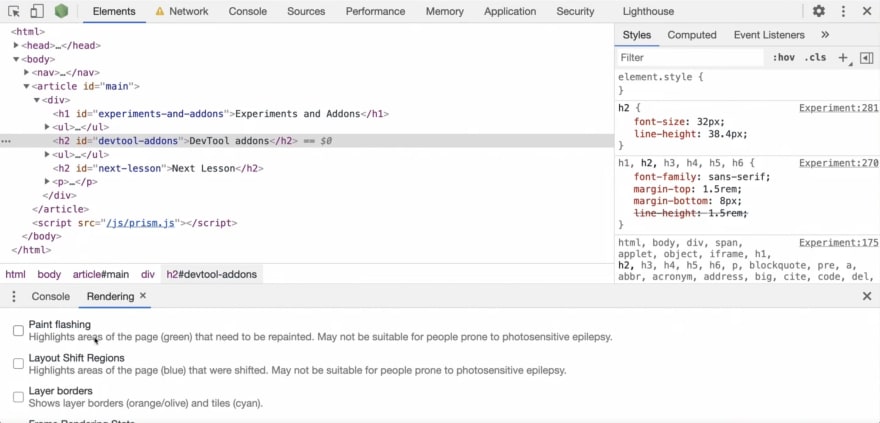880x423 pixels.
Task: Open DevTools settings gear
Action: coord(819,11)
